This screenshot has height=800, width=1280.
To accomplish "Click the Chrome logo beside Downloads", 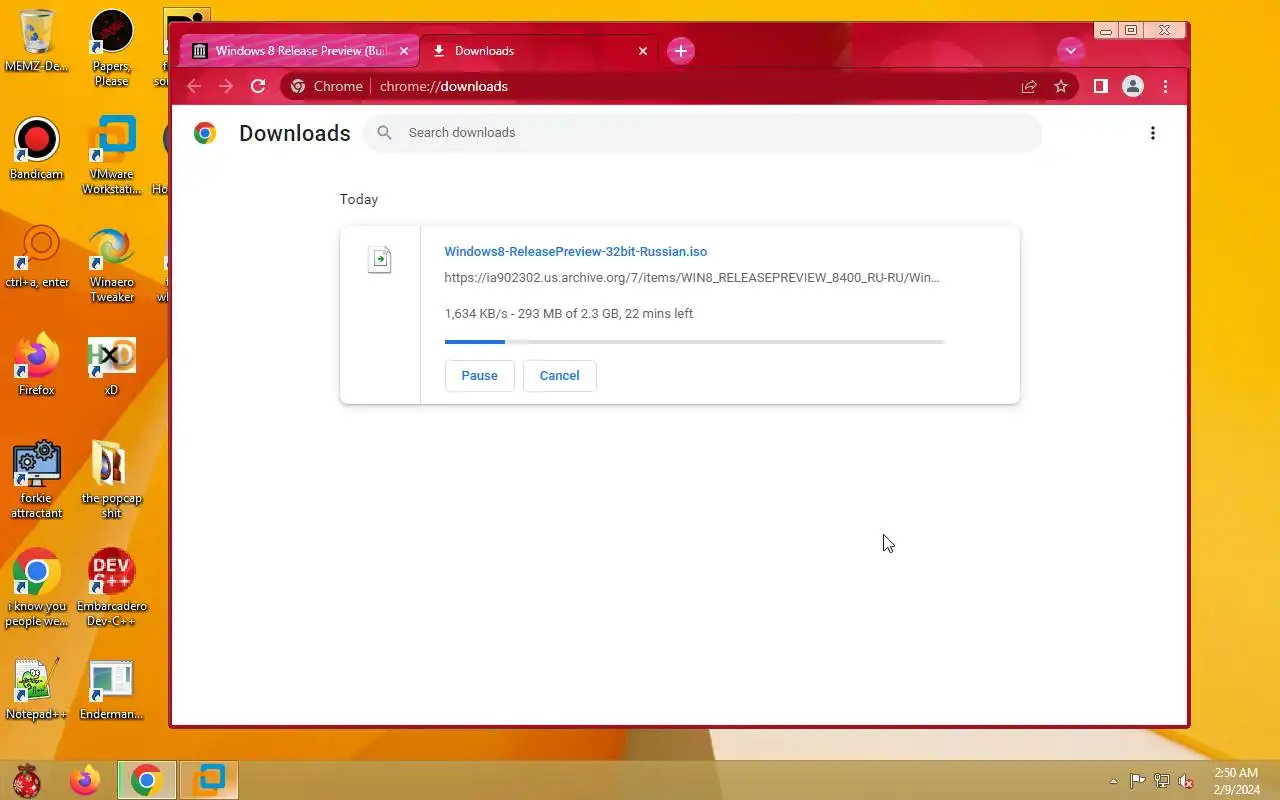I will click(205, 133).
